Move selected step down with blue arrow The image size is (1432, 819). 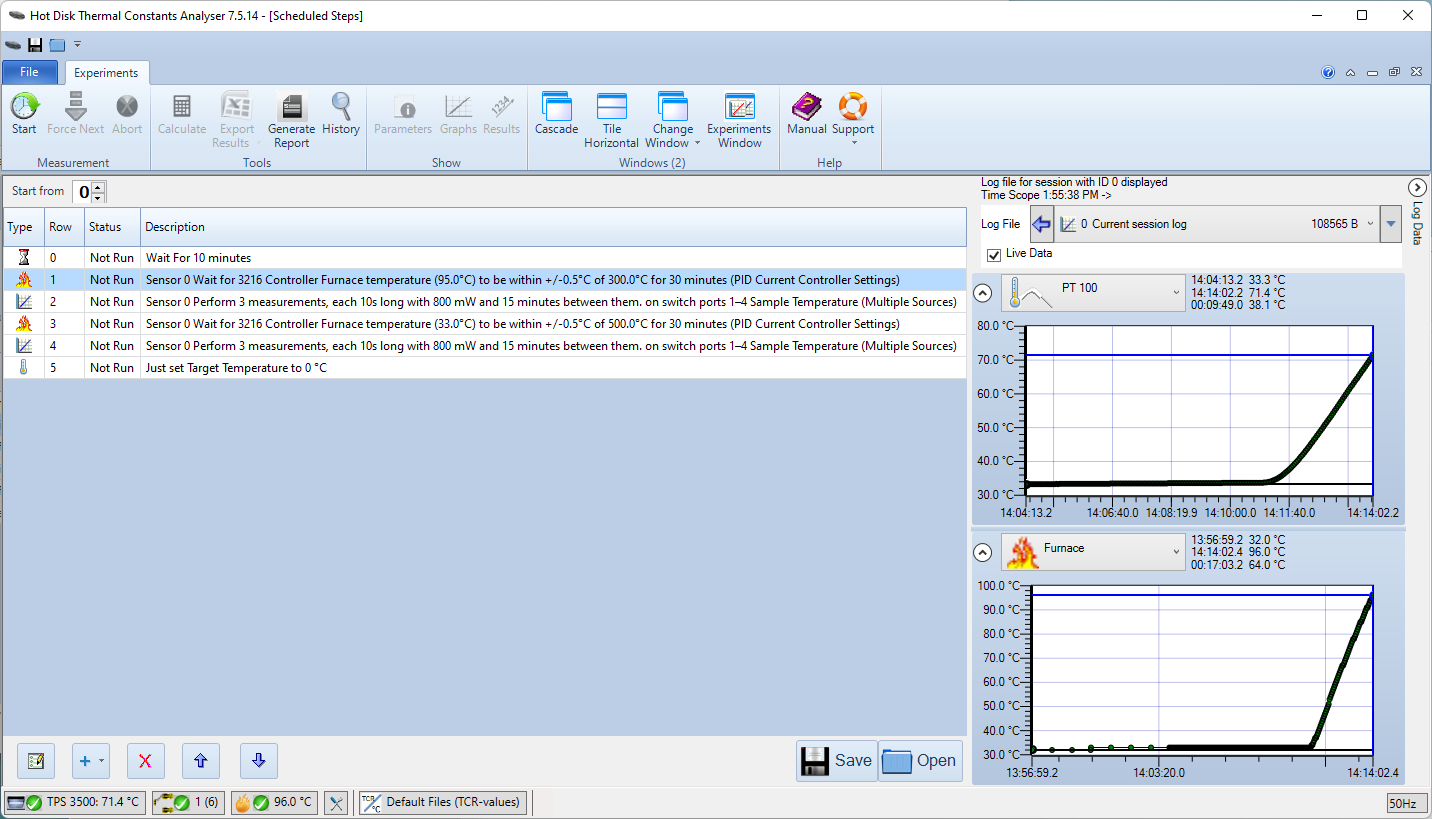pos(259,761)
